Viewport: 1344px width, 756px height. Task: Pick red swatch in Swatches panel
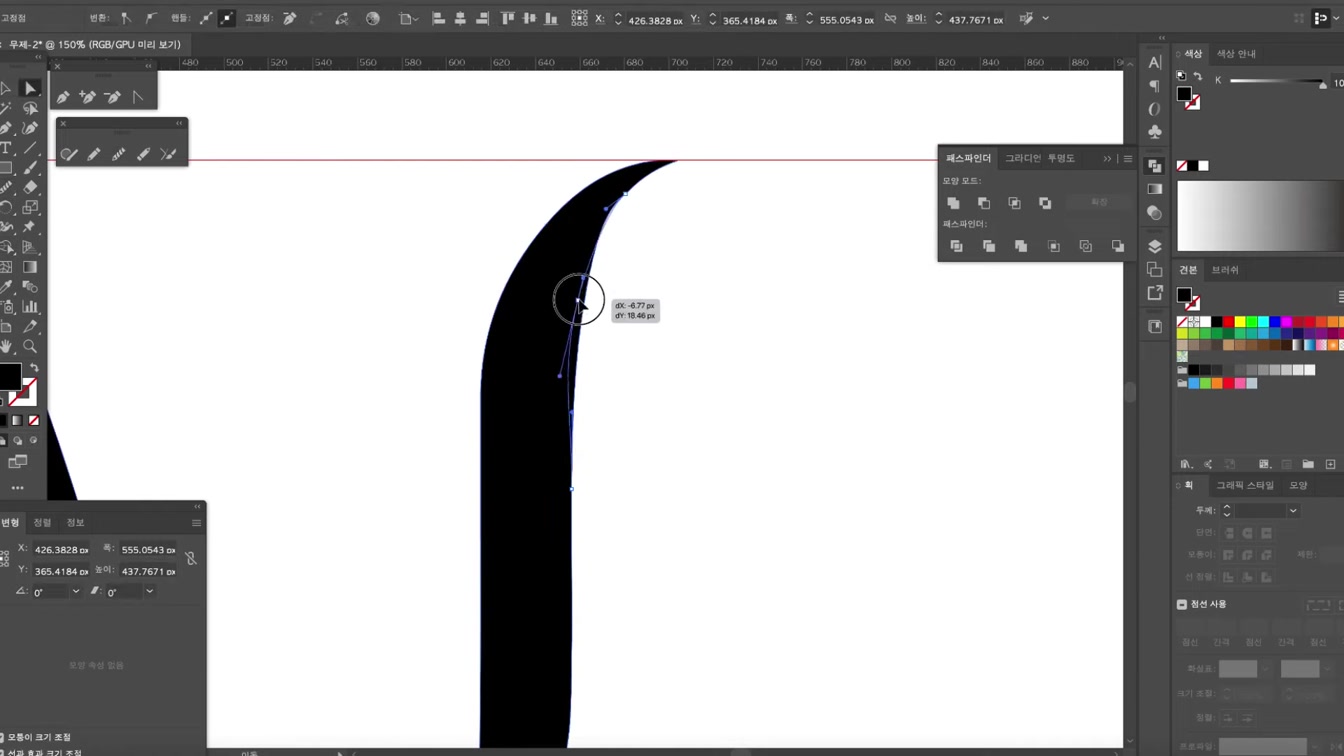(x=1228, y=322)
